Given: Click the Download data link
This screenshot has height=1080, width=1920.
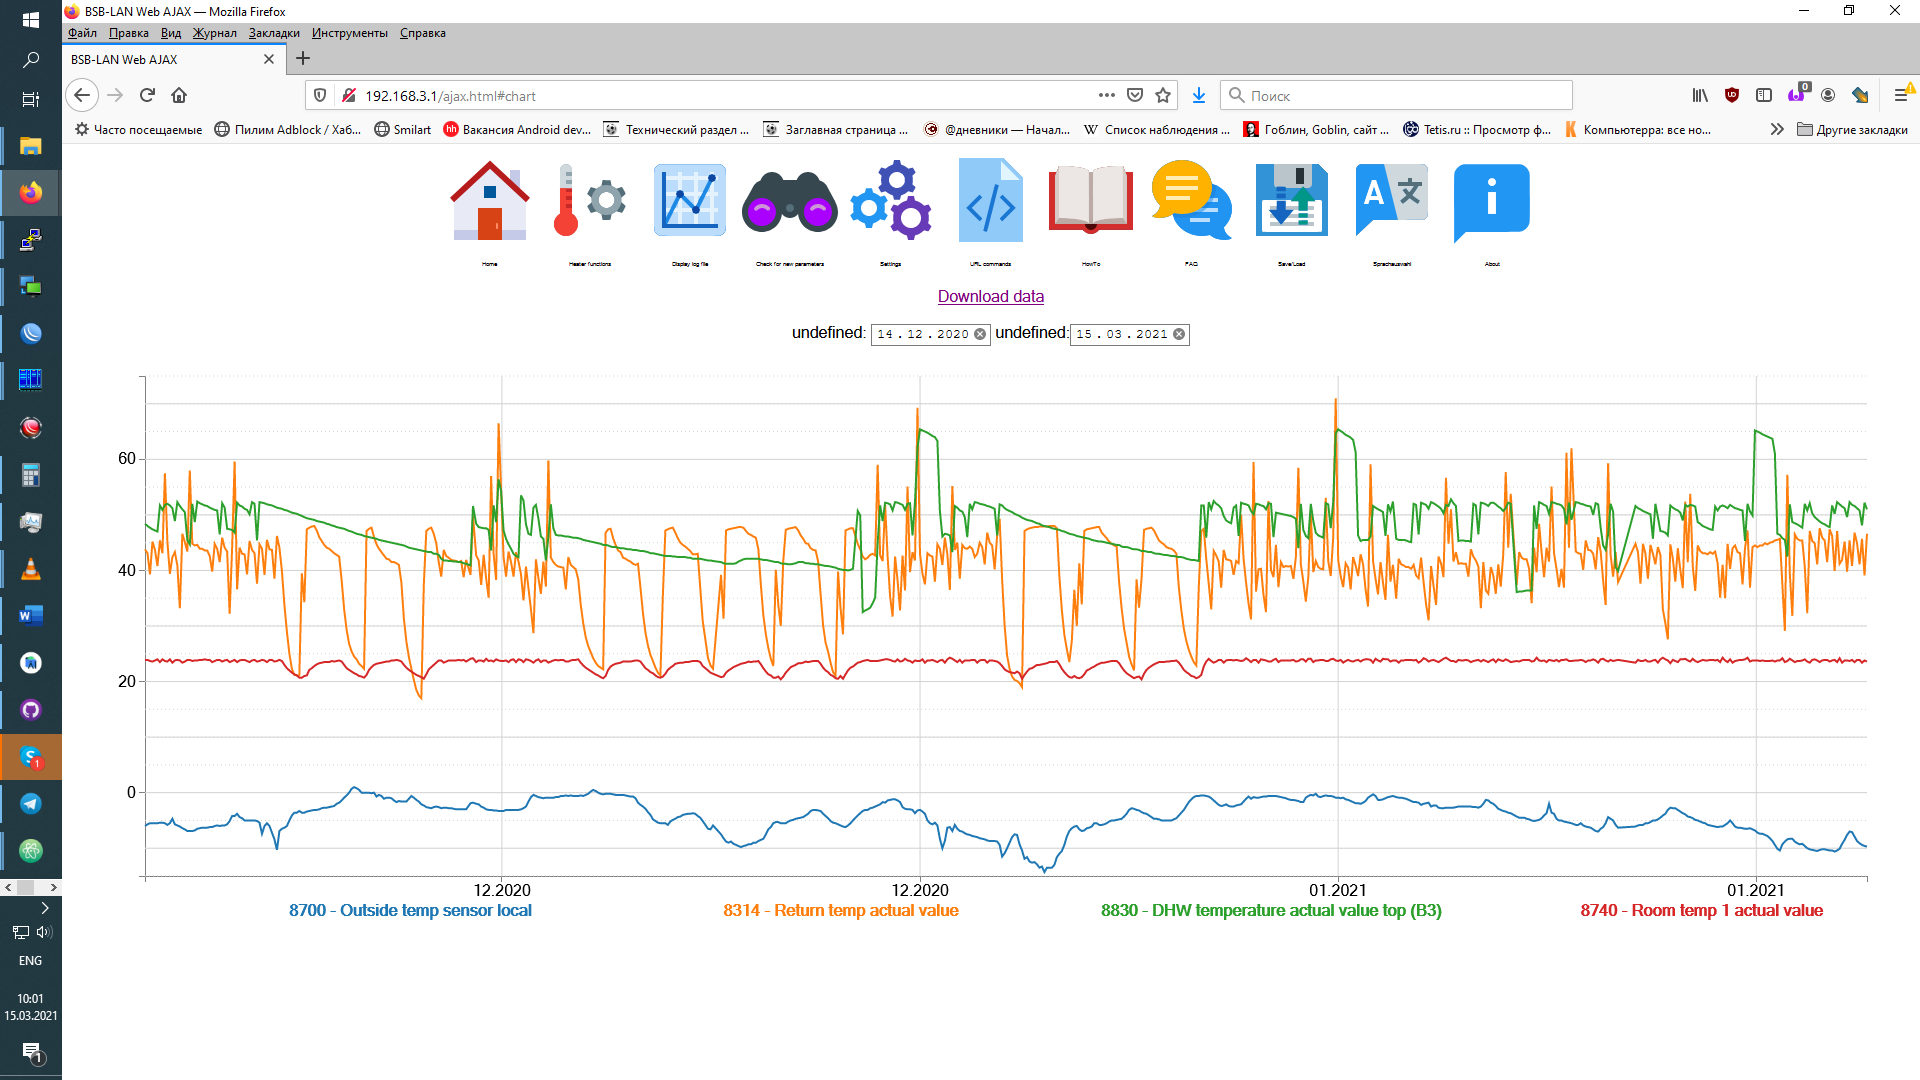Looking at the screenshot, I should pos(990,296).
